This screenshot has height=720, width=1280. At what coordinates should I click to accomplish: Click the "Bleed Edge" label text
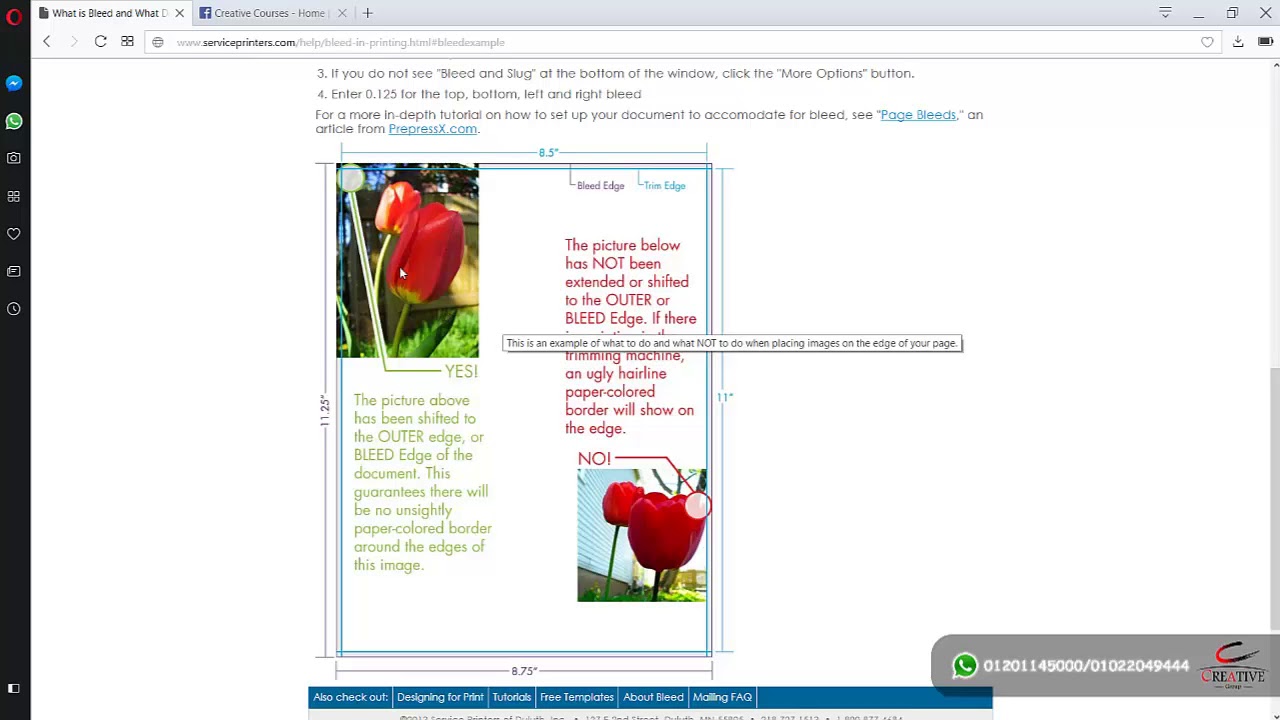click(x=600, y=186)
